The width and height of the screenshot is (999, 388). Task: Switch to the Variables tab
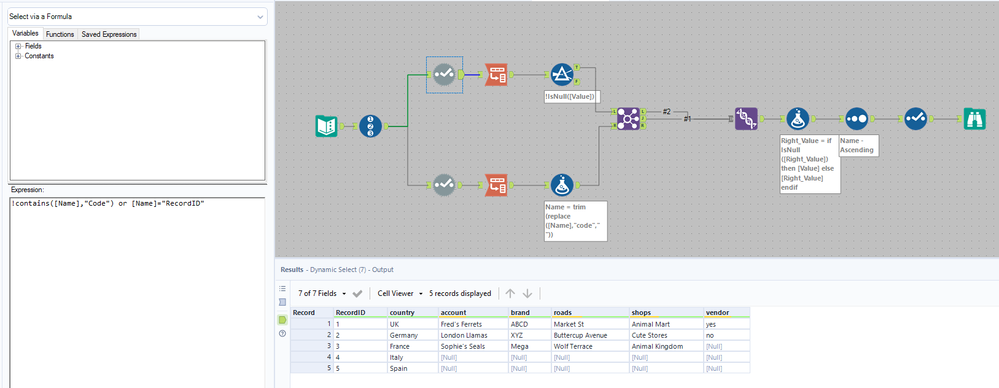25,34
